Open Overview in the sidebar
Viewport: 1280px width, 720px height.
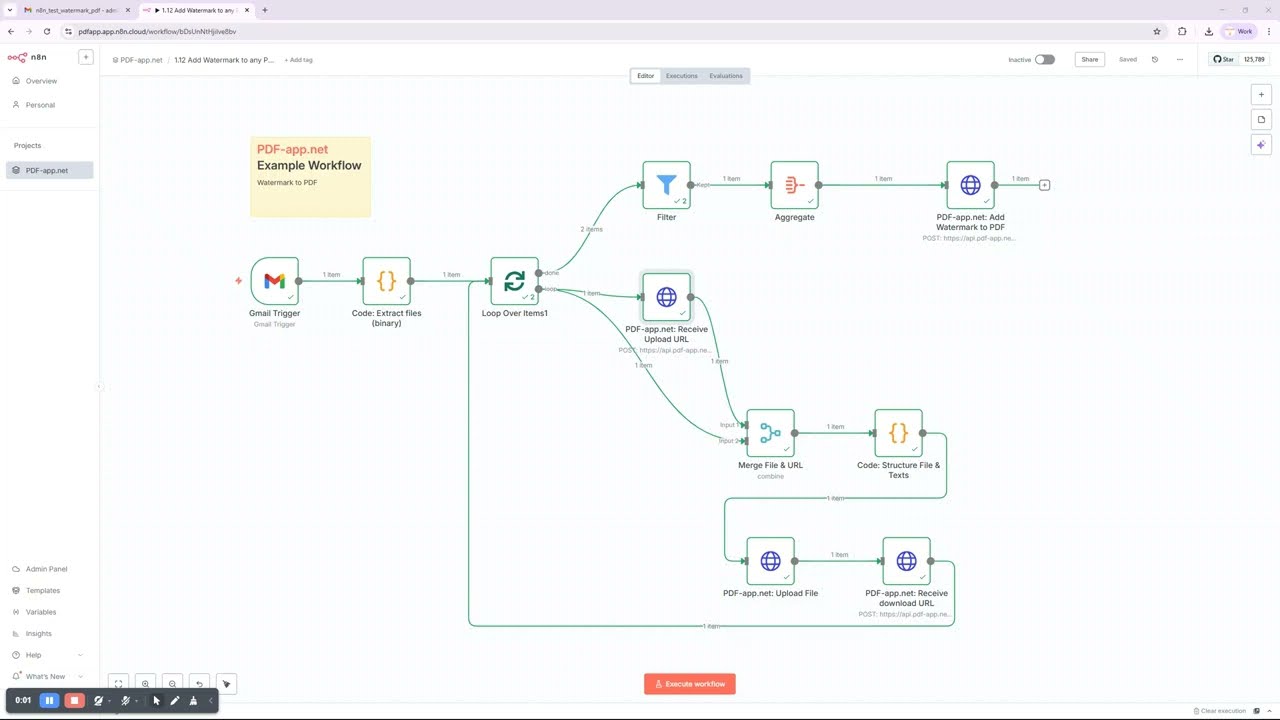pyautogui.click(x=47, y=81)
